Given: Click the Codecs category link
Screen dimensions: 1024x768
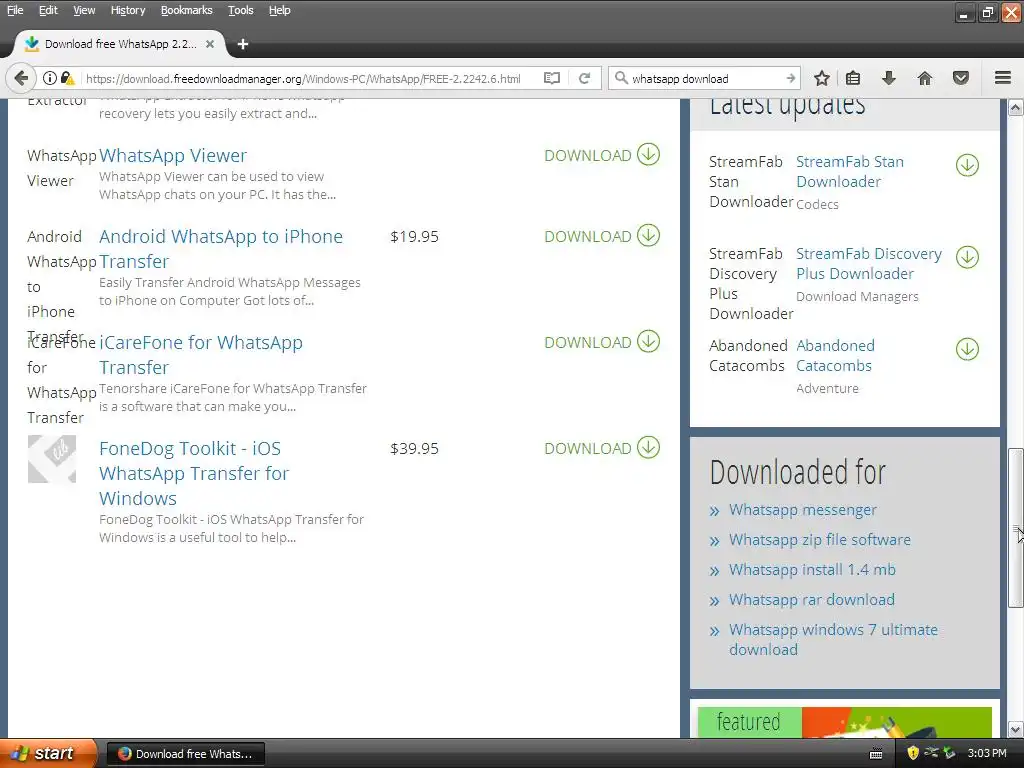Looking at the screenshot, I should click(x=817, y=204).
